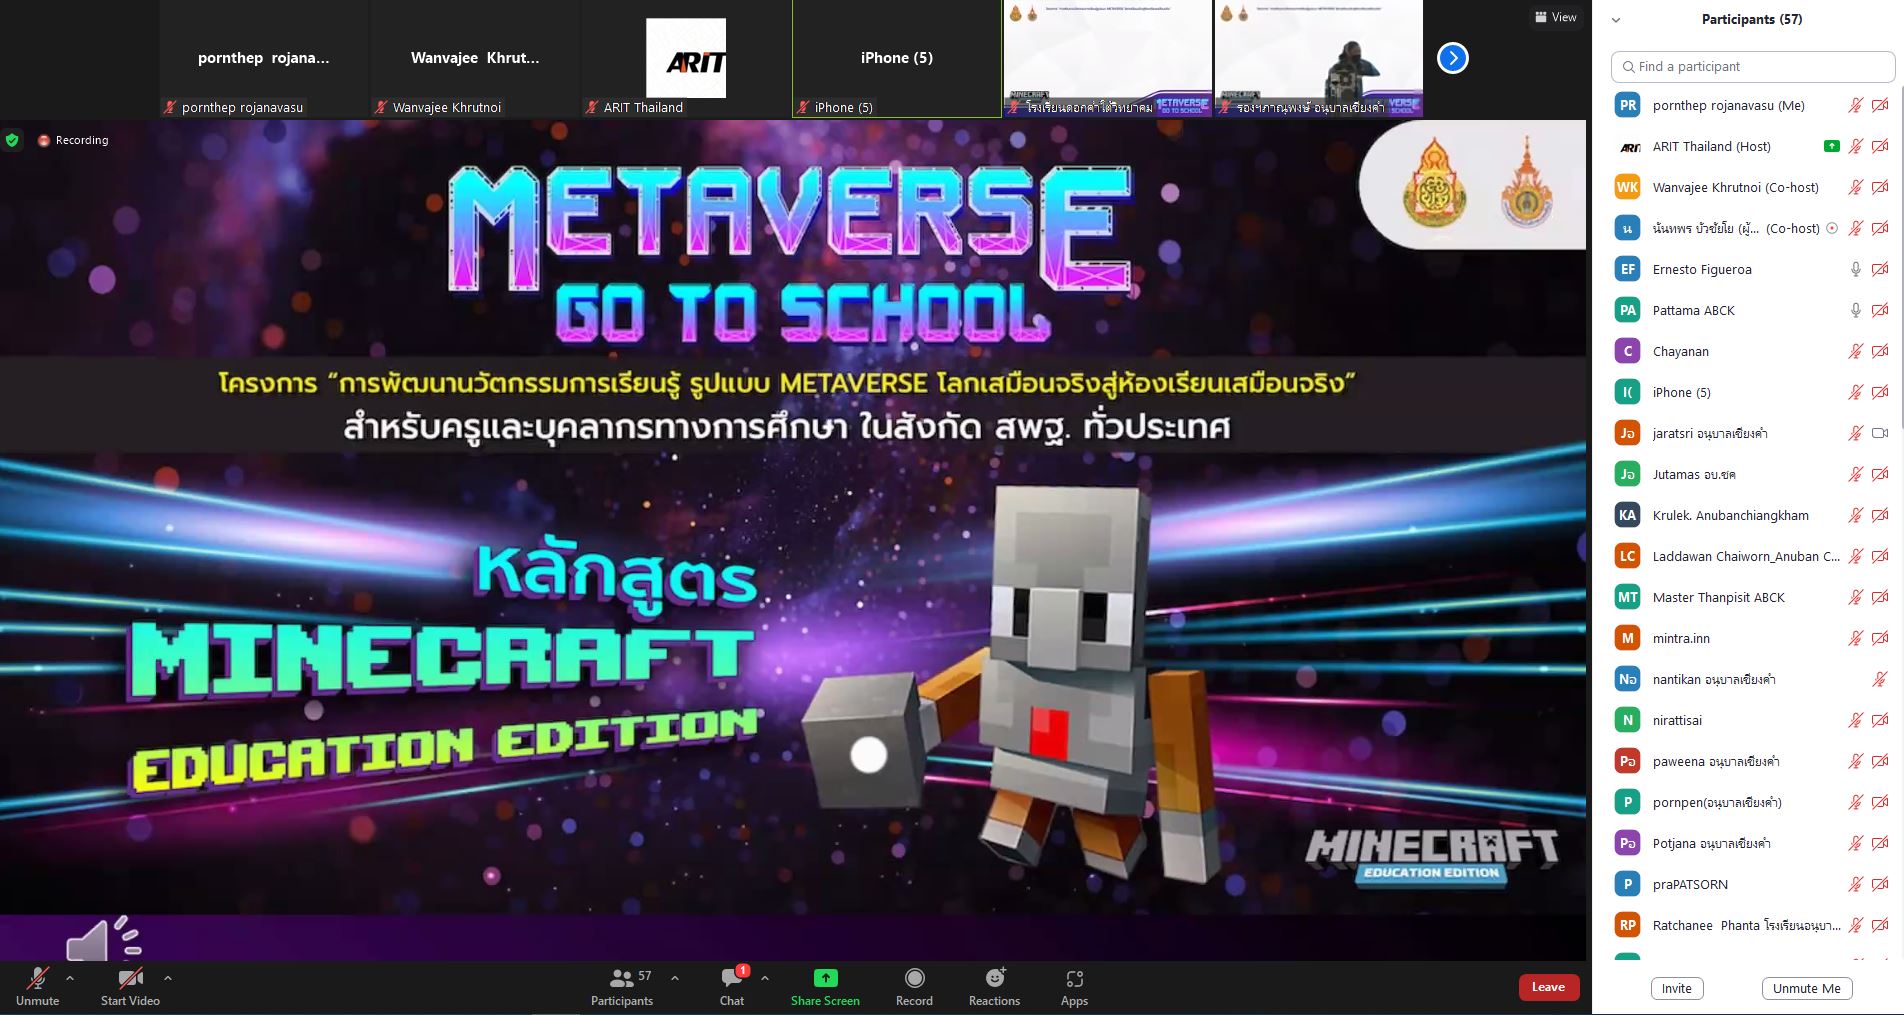
Task: Toggle video icon for Chayanan
Action: pyautogui.click(x=1880, y=351)
